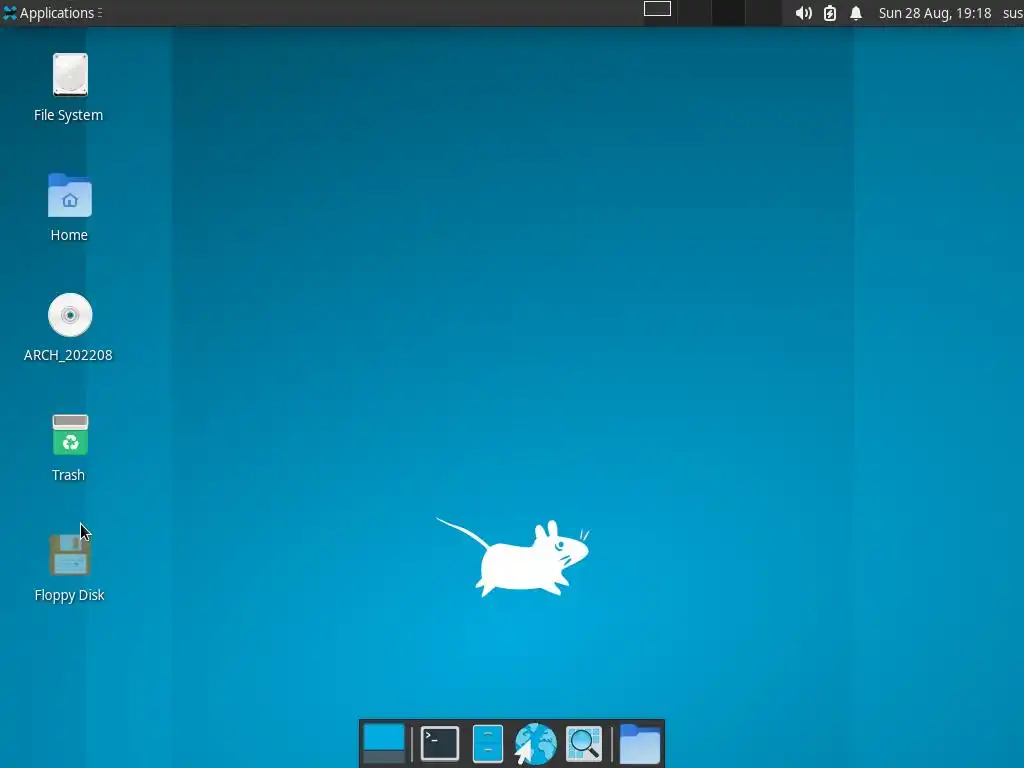Open the Application Finder magnifier icon
The height and width of the screenshot is (768, 1024).
click(583, 743)
